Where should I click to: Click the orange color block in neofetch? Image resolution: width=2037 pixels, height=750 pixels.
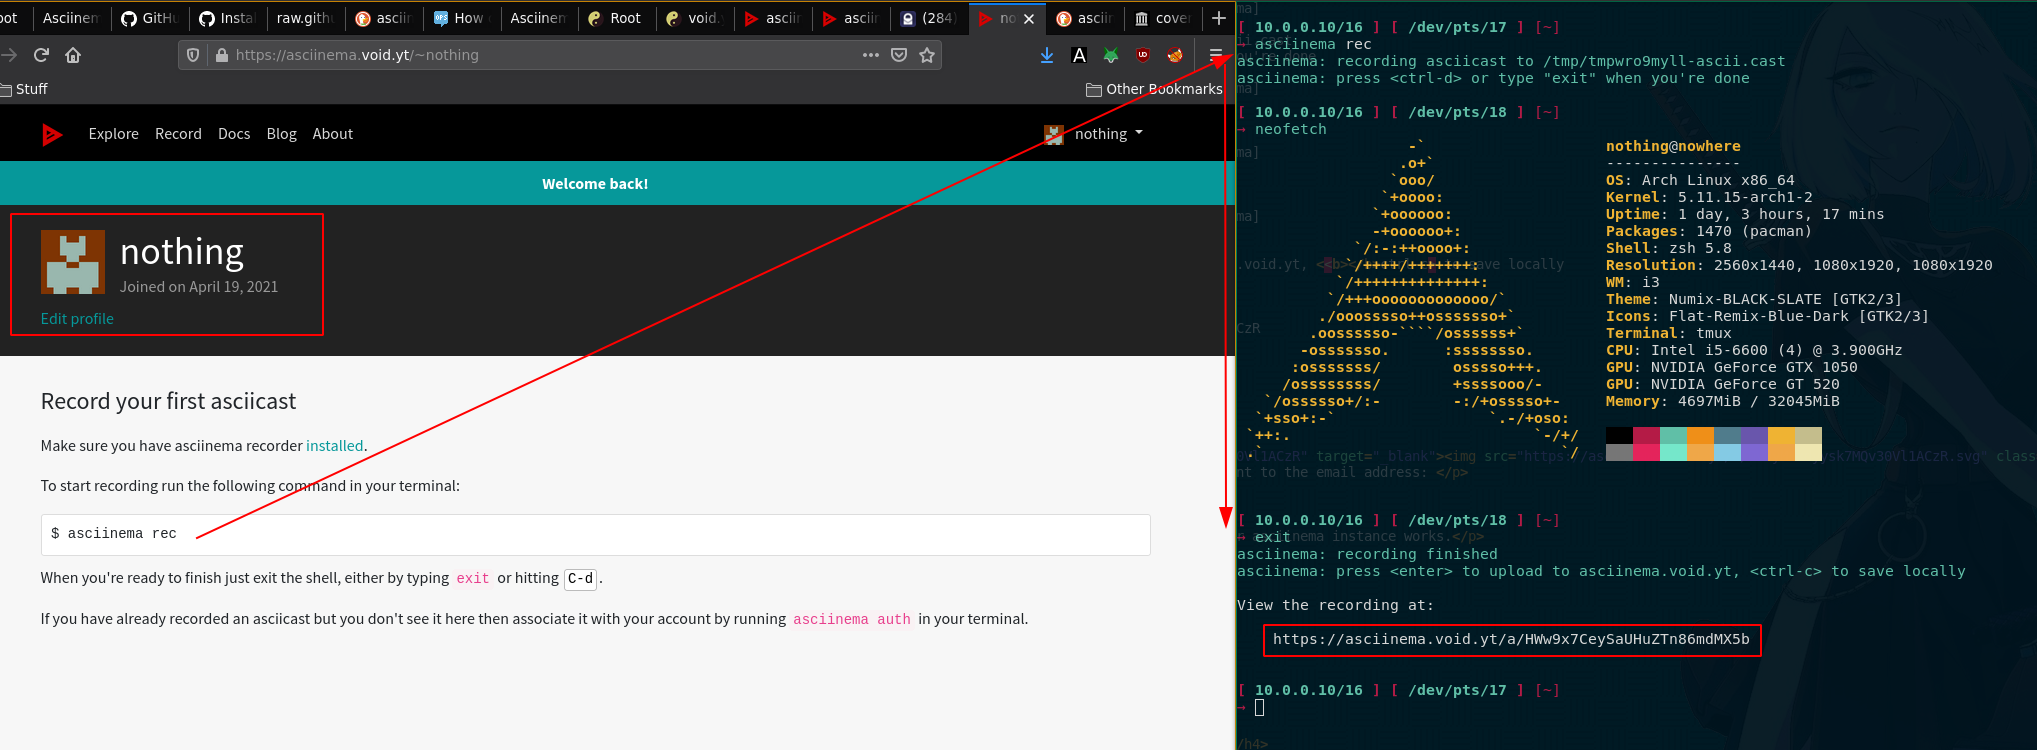(1700, 435)
